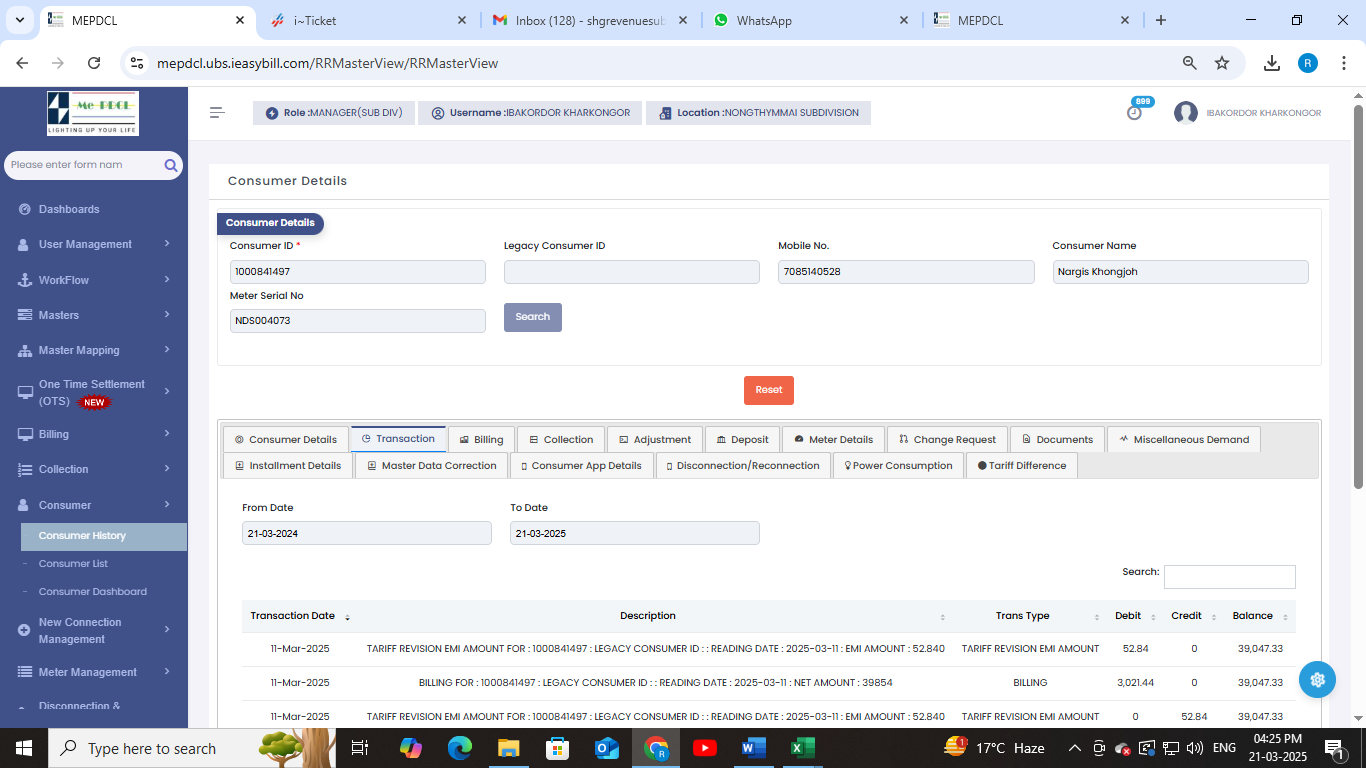Open Microsoft Word from the taskbar
The image size is (1366, 768).
click(754, 748)
